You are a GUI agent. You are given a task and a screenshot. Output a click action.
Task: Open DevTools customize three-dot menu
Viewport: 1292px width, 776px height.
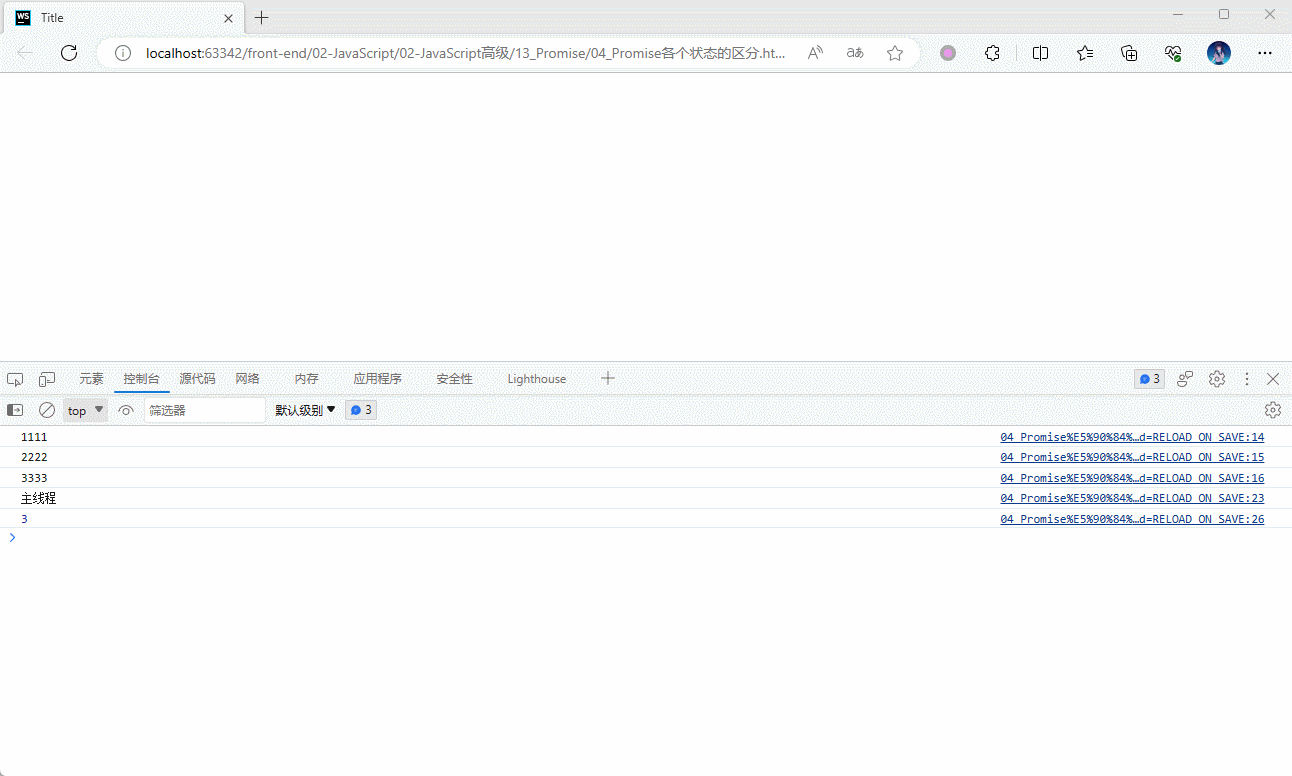point(1246,379)
